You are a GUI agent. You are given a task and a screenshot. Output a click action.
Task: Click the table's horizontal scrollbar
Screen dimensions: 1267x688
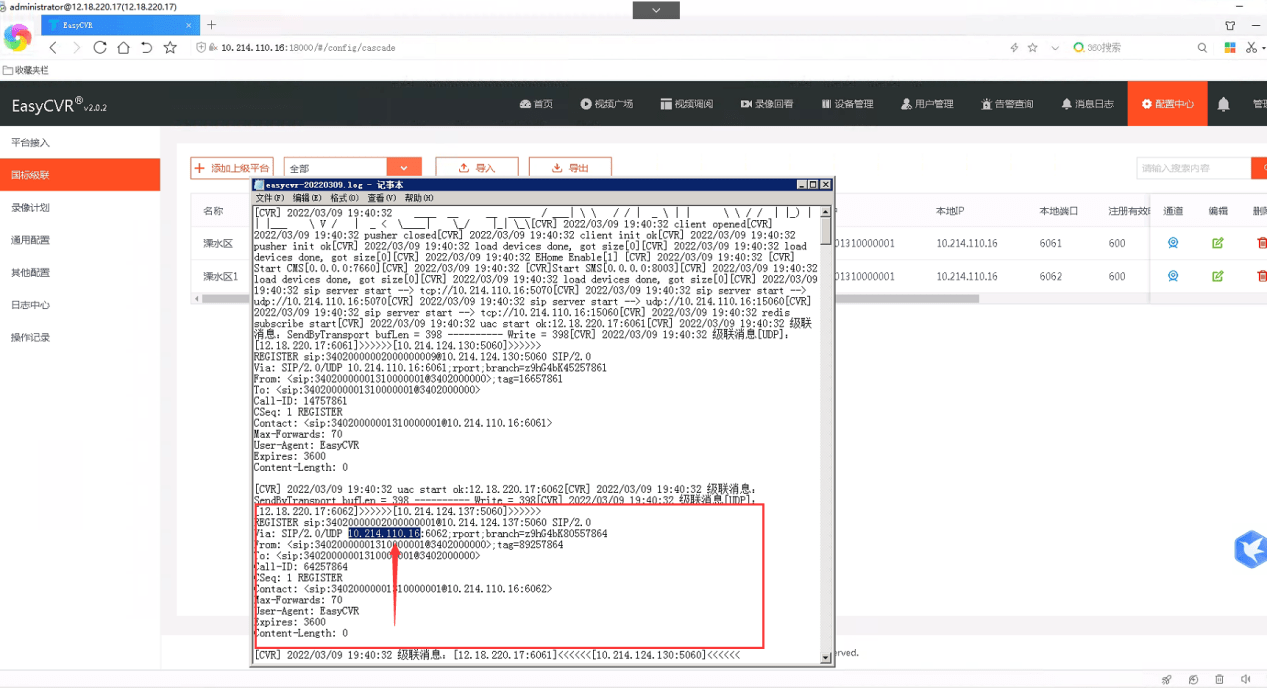905,298
